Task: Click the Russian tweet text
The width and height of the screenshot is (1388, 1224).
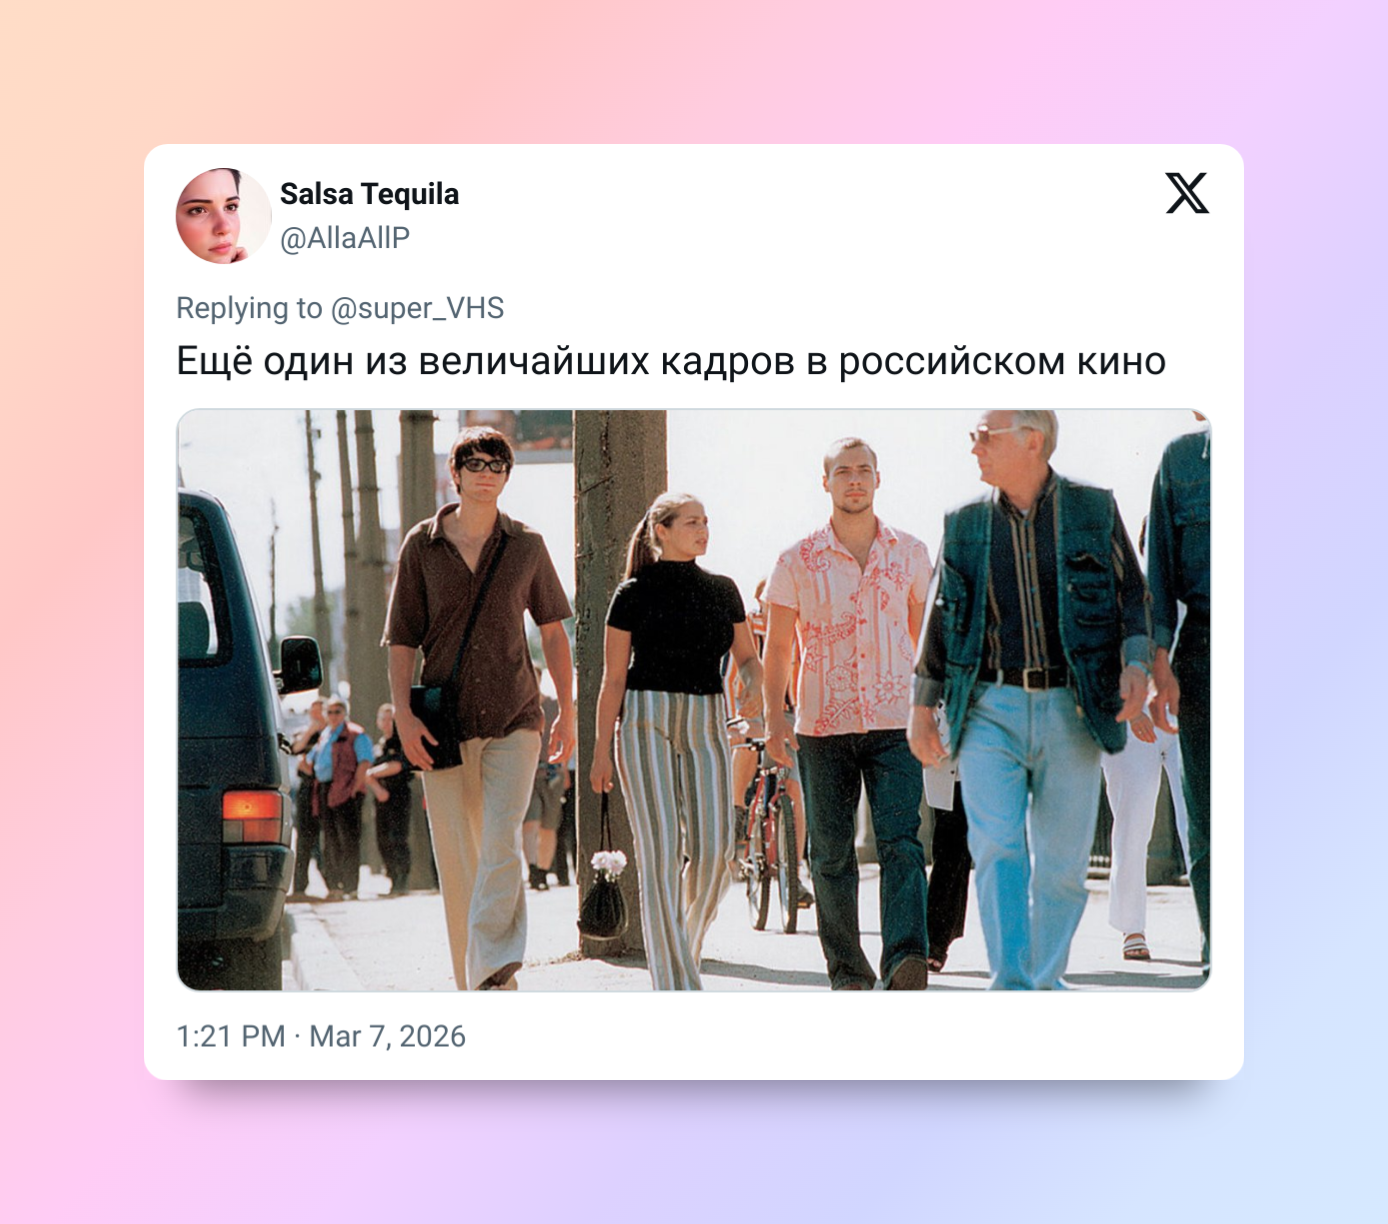Action: 671,361
